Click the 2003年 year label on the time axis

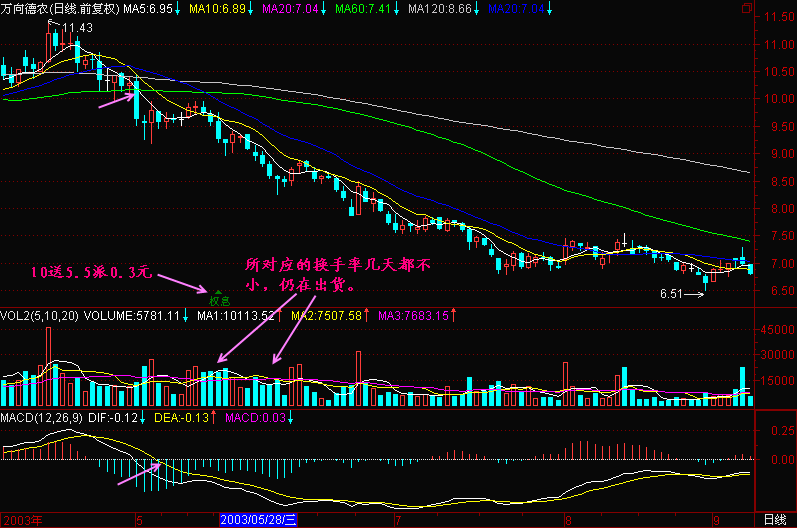click(x=22, y=520)
